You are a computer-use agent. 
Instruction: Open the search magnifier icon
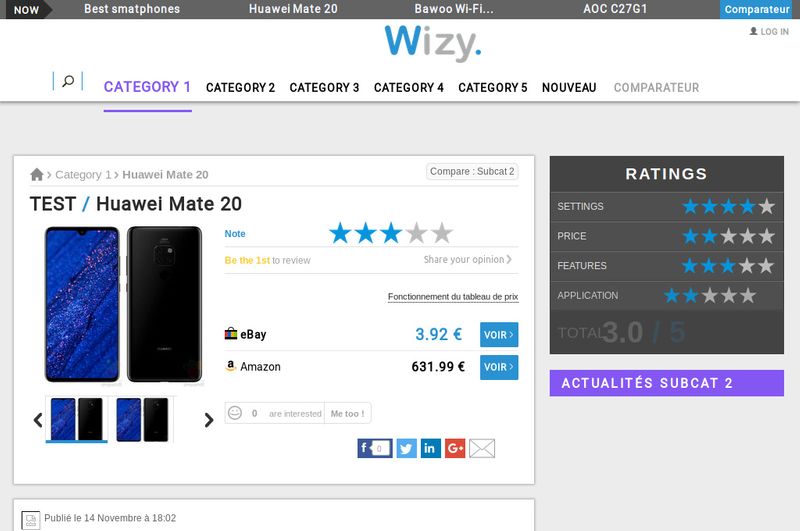(x=68, y=81)
